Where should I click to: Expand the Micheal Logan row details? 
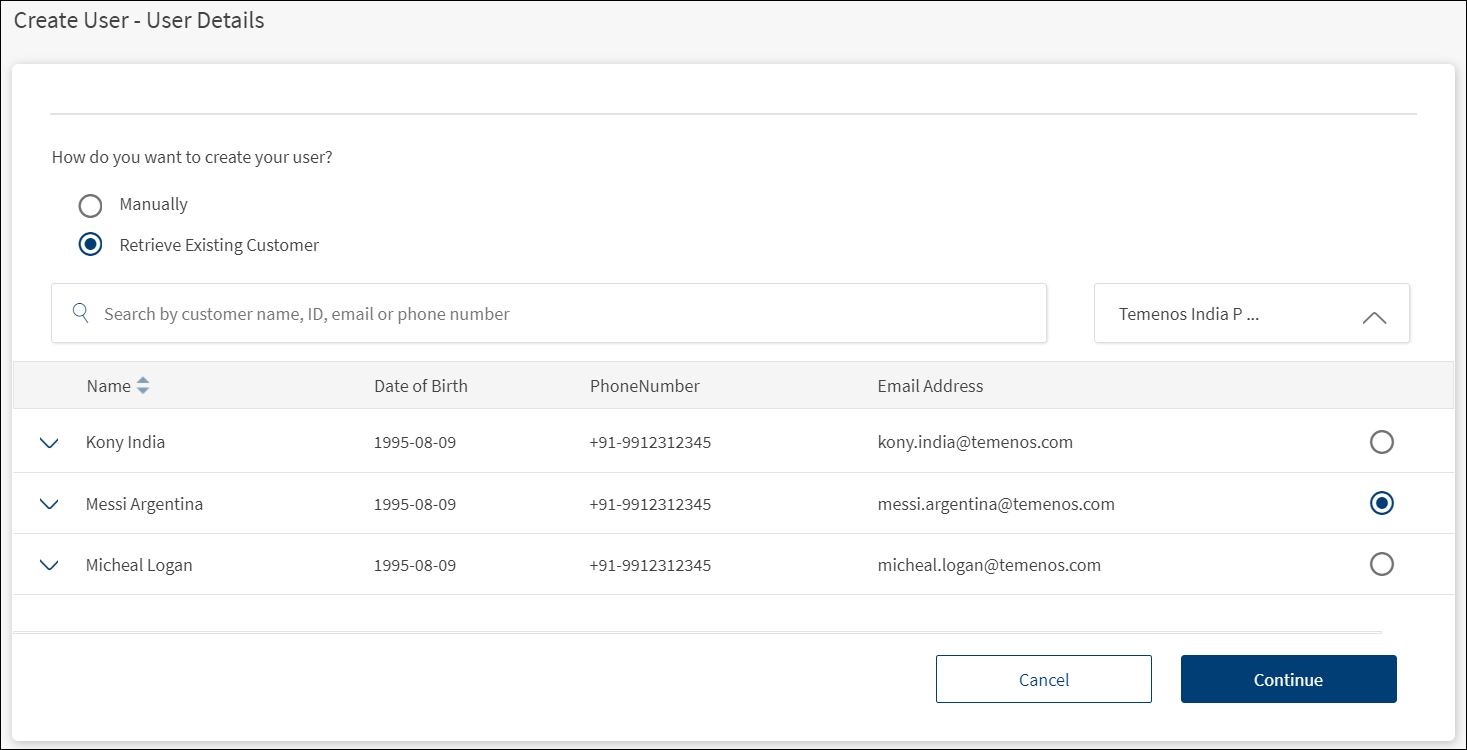pyautogui.click(x=49, y=565)
